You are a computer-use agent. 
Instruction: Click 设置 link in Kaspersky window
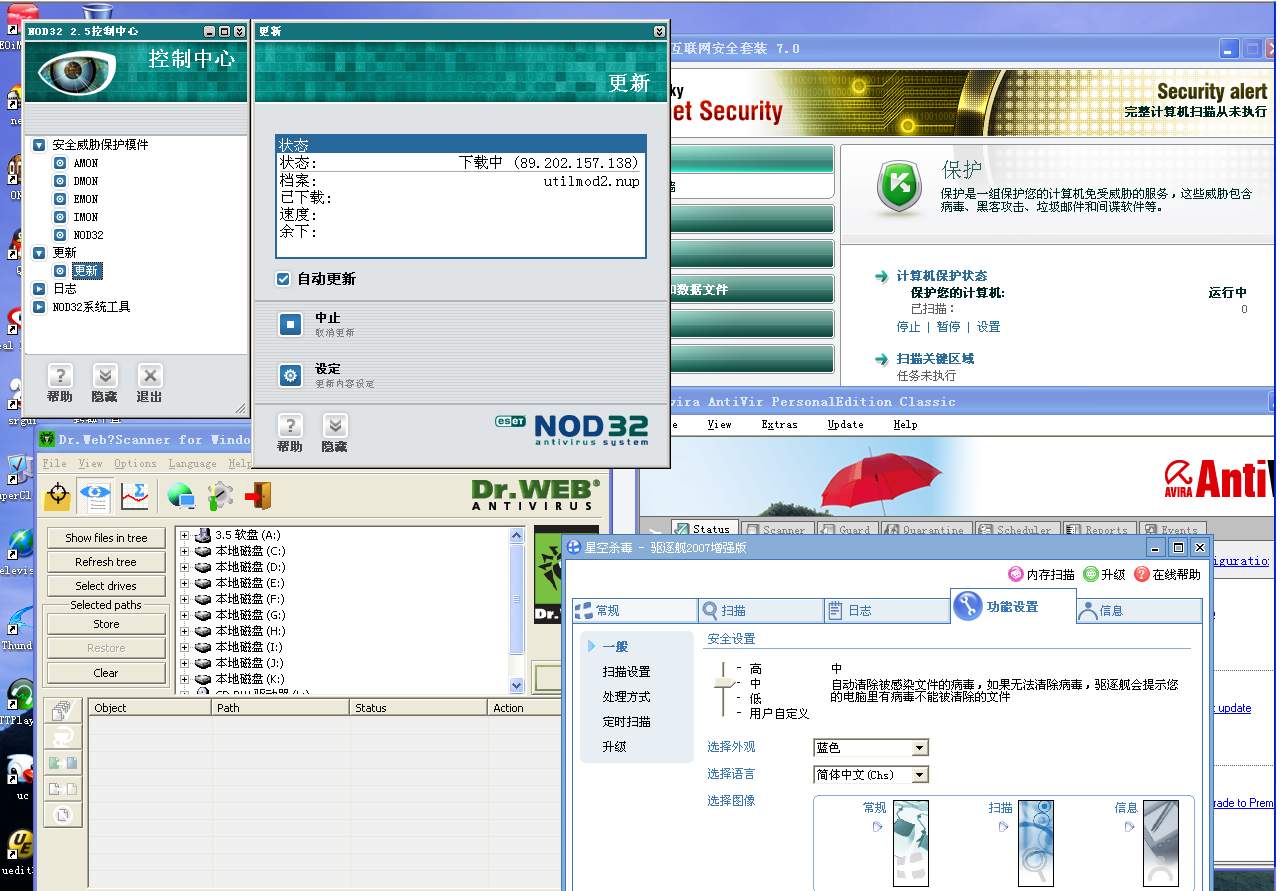tap(988, 327)
